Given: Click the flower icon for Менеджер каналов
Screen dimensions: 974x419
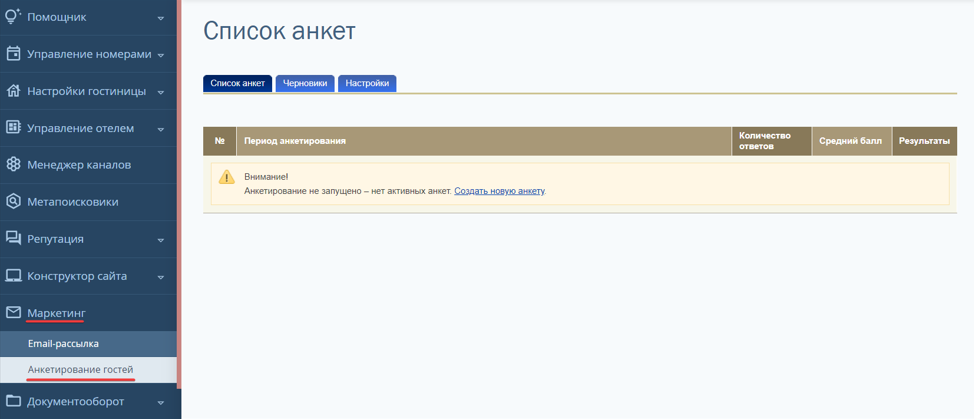Looking at the screenshot, I should click(x=13, y=165).
